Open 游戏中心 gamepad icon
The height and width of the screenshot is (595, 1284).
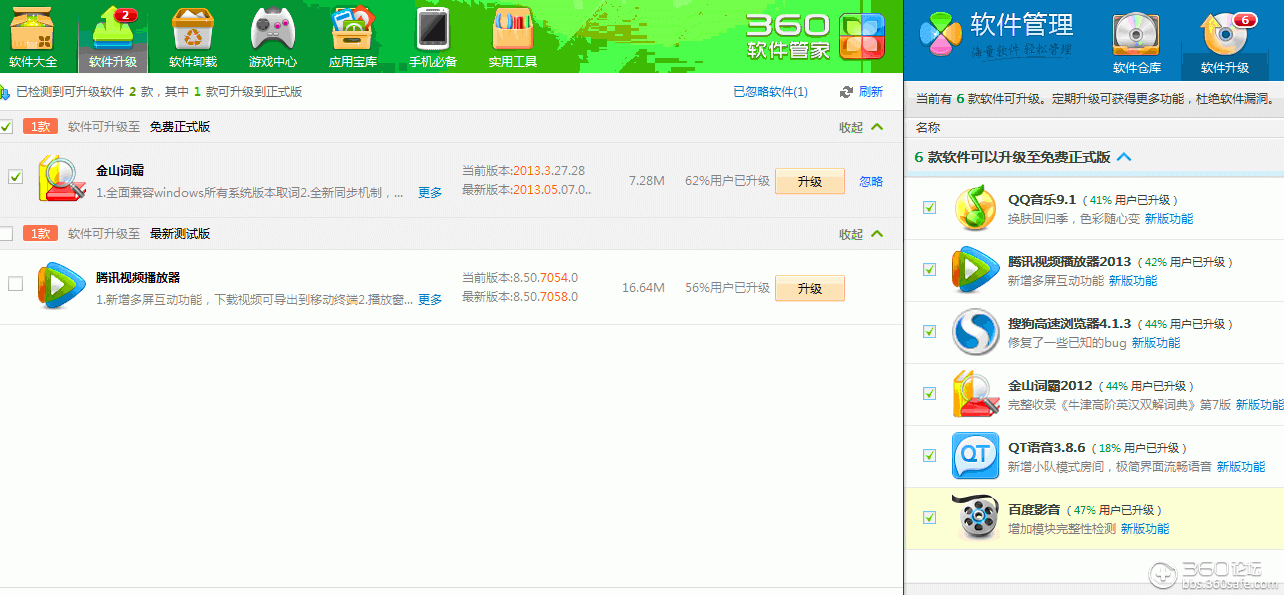273,37
